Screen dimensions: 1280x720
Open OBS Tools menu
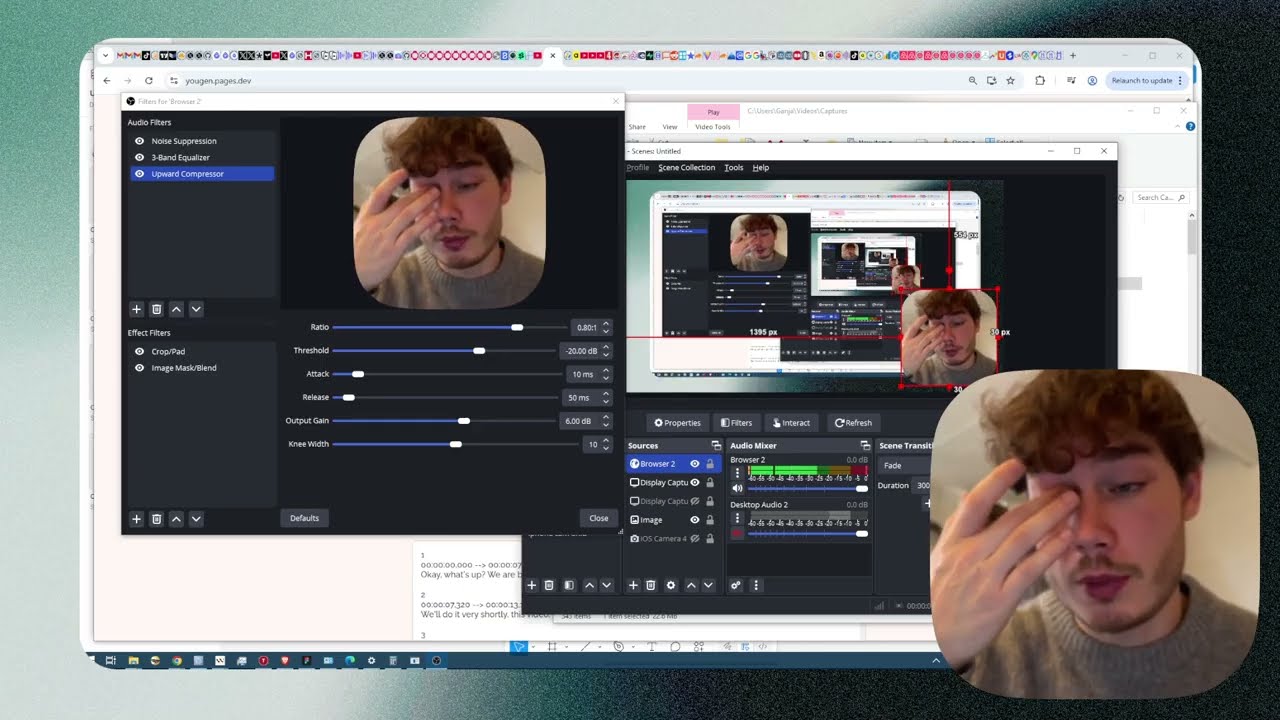pyautogui.click(x=734, y=168)
